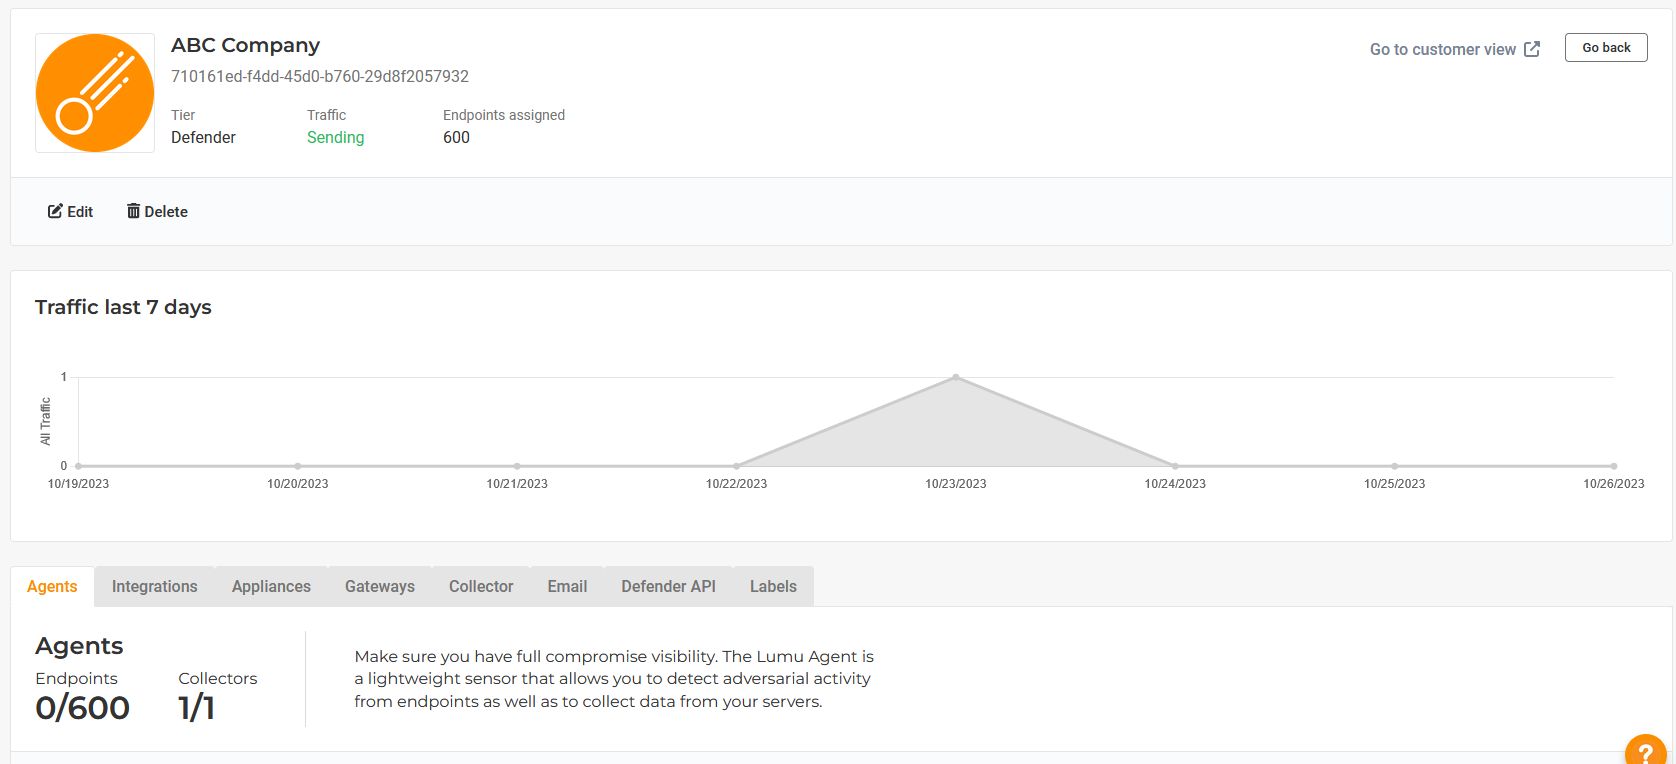Viewport: 1676px width, 764px height.
Task: Click the 10/19/2023 chart data point
Action: click(78, 466)
